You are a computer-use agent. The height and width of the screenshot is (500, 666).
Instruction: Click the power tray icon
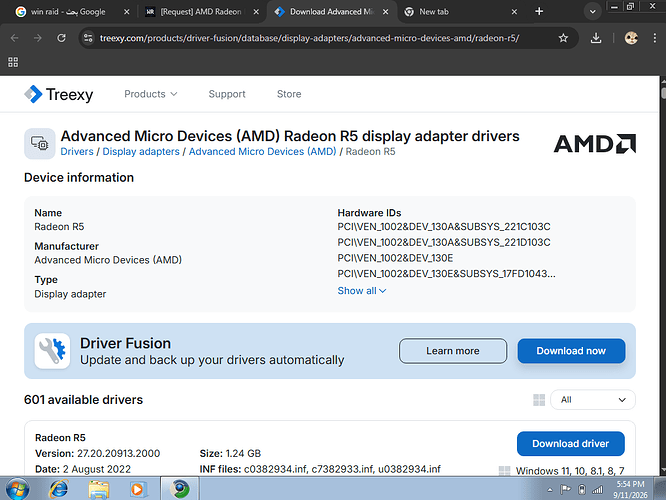pos(582,490)
